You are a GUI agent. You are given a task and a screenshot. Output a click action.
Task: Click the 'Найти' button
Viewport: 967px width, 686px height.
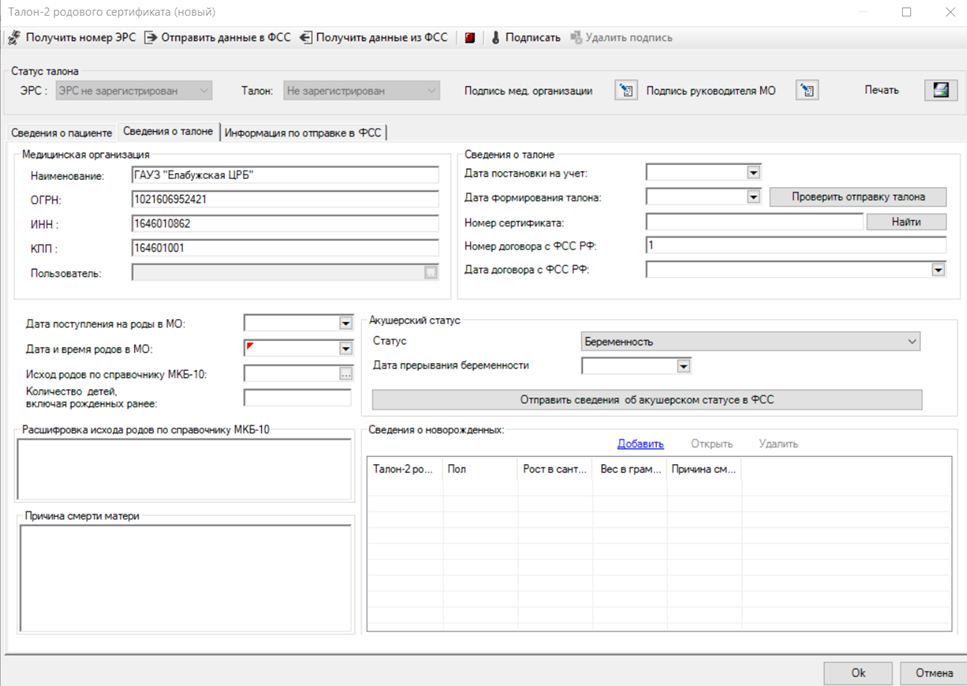tap(906, 221)
